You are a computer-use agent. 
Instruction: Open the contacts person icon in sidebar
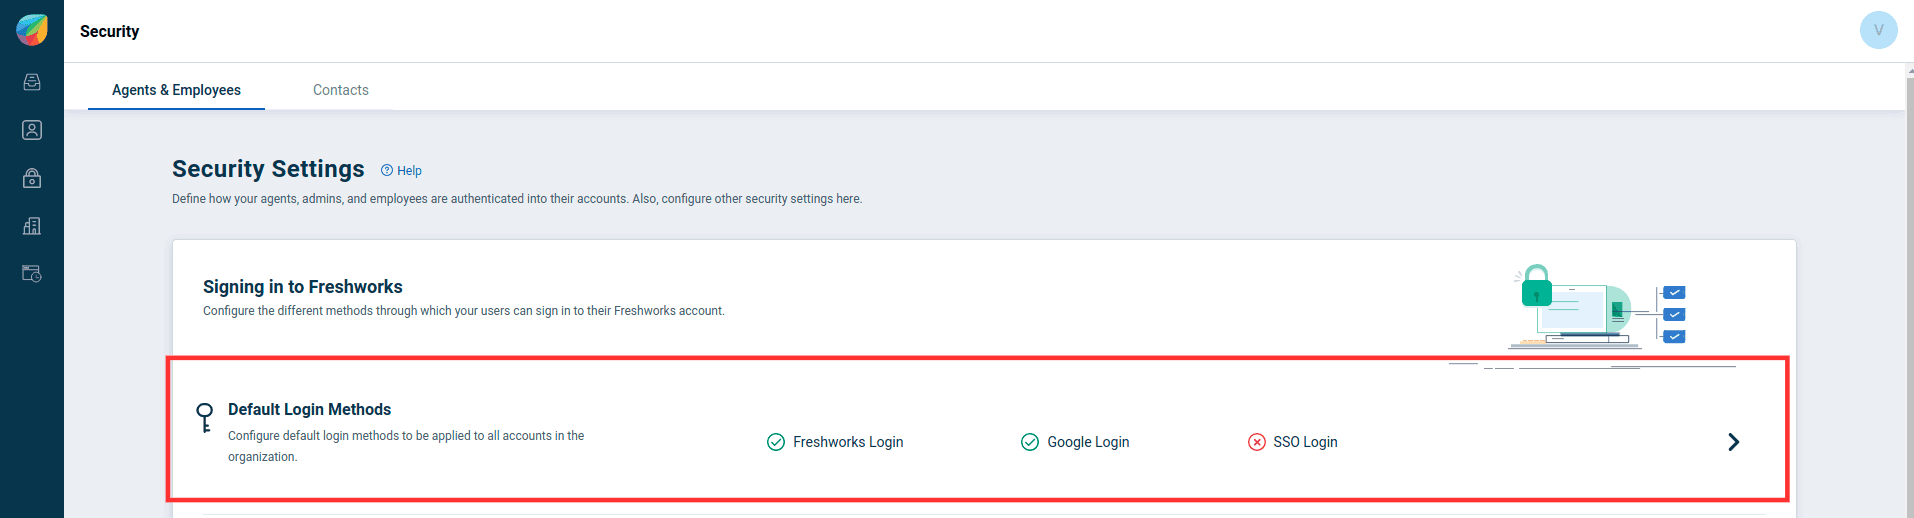coord(32,130)
